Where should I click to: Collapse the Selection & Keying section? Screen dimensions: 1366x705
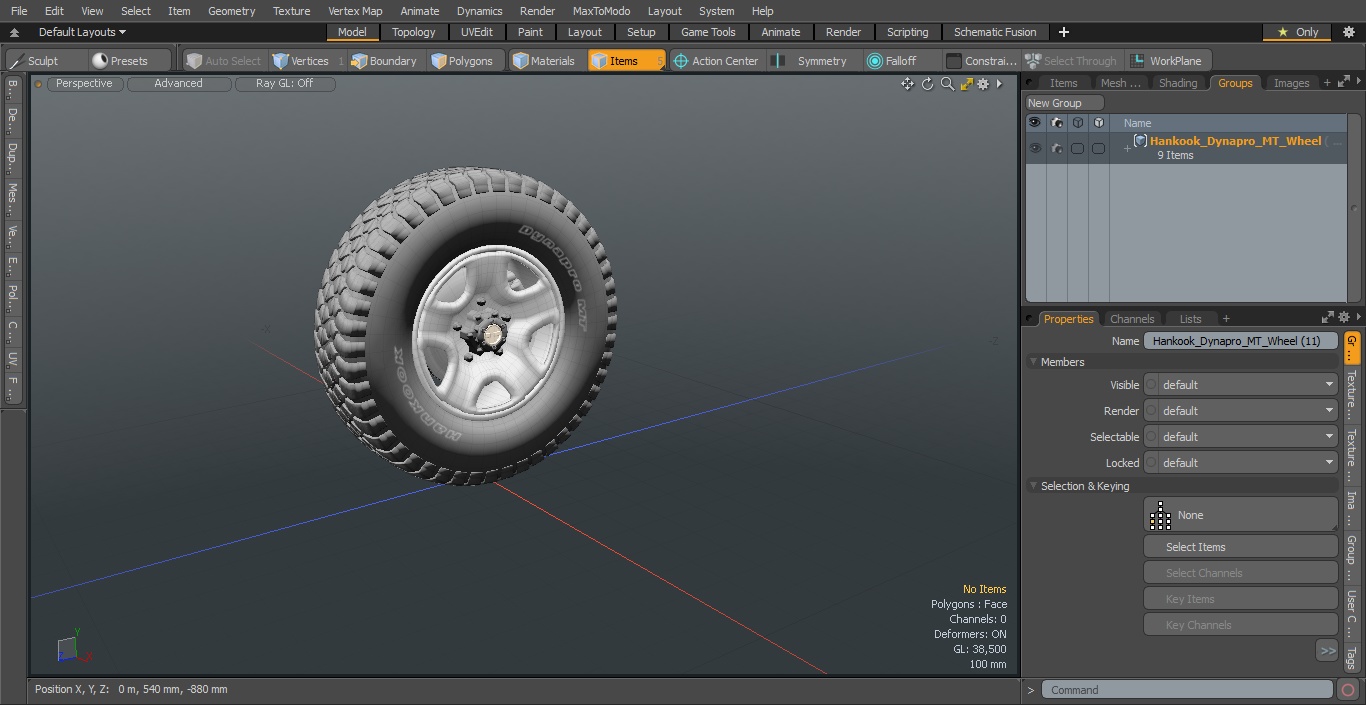(1033, 486)
